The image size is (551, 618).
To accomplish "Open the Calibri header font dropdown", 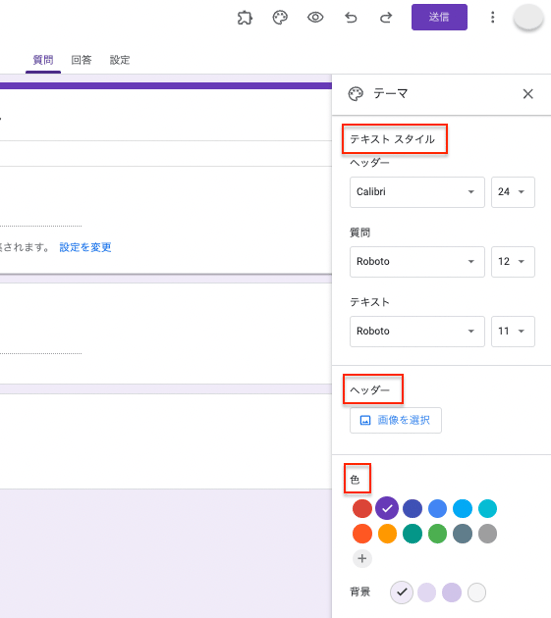I will (x=417, y=192).
